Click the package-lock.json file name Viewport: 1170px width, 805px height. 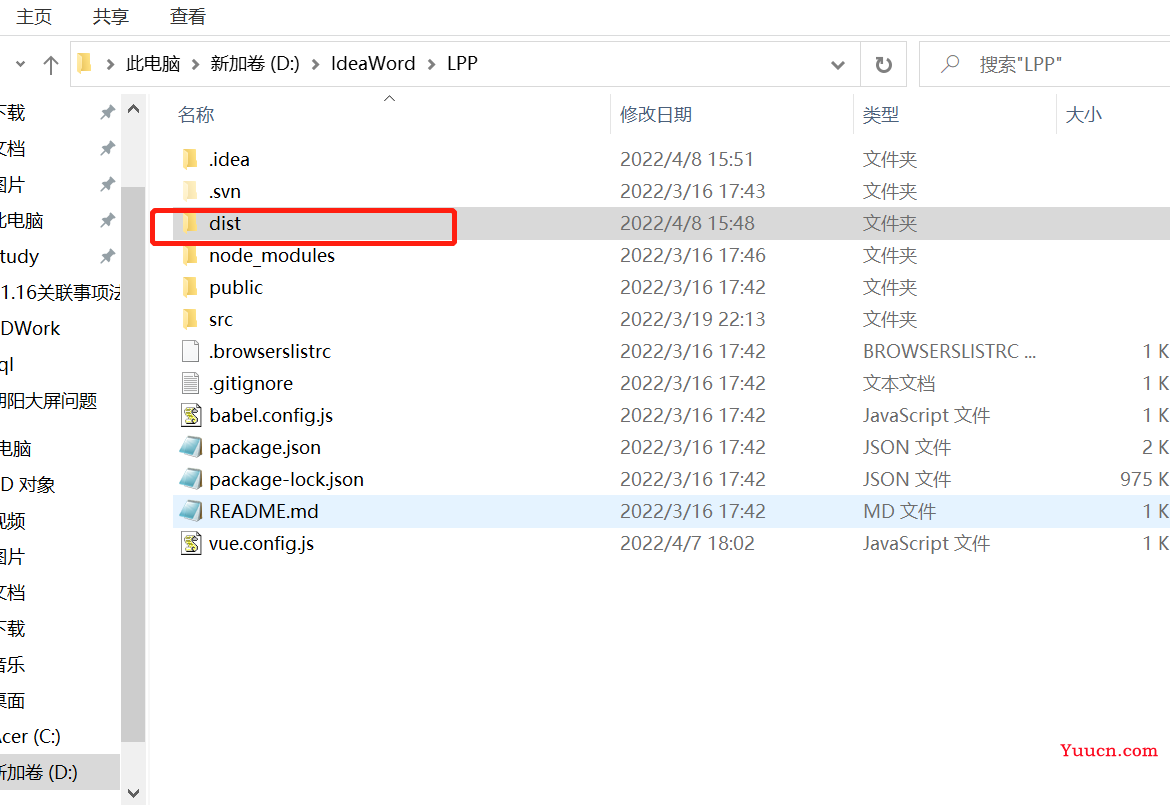287,479
